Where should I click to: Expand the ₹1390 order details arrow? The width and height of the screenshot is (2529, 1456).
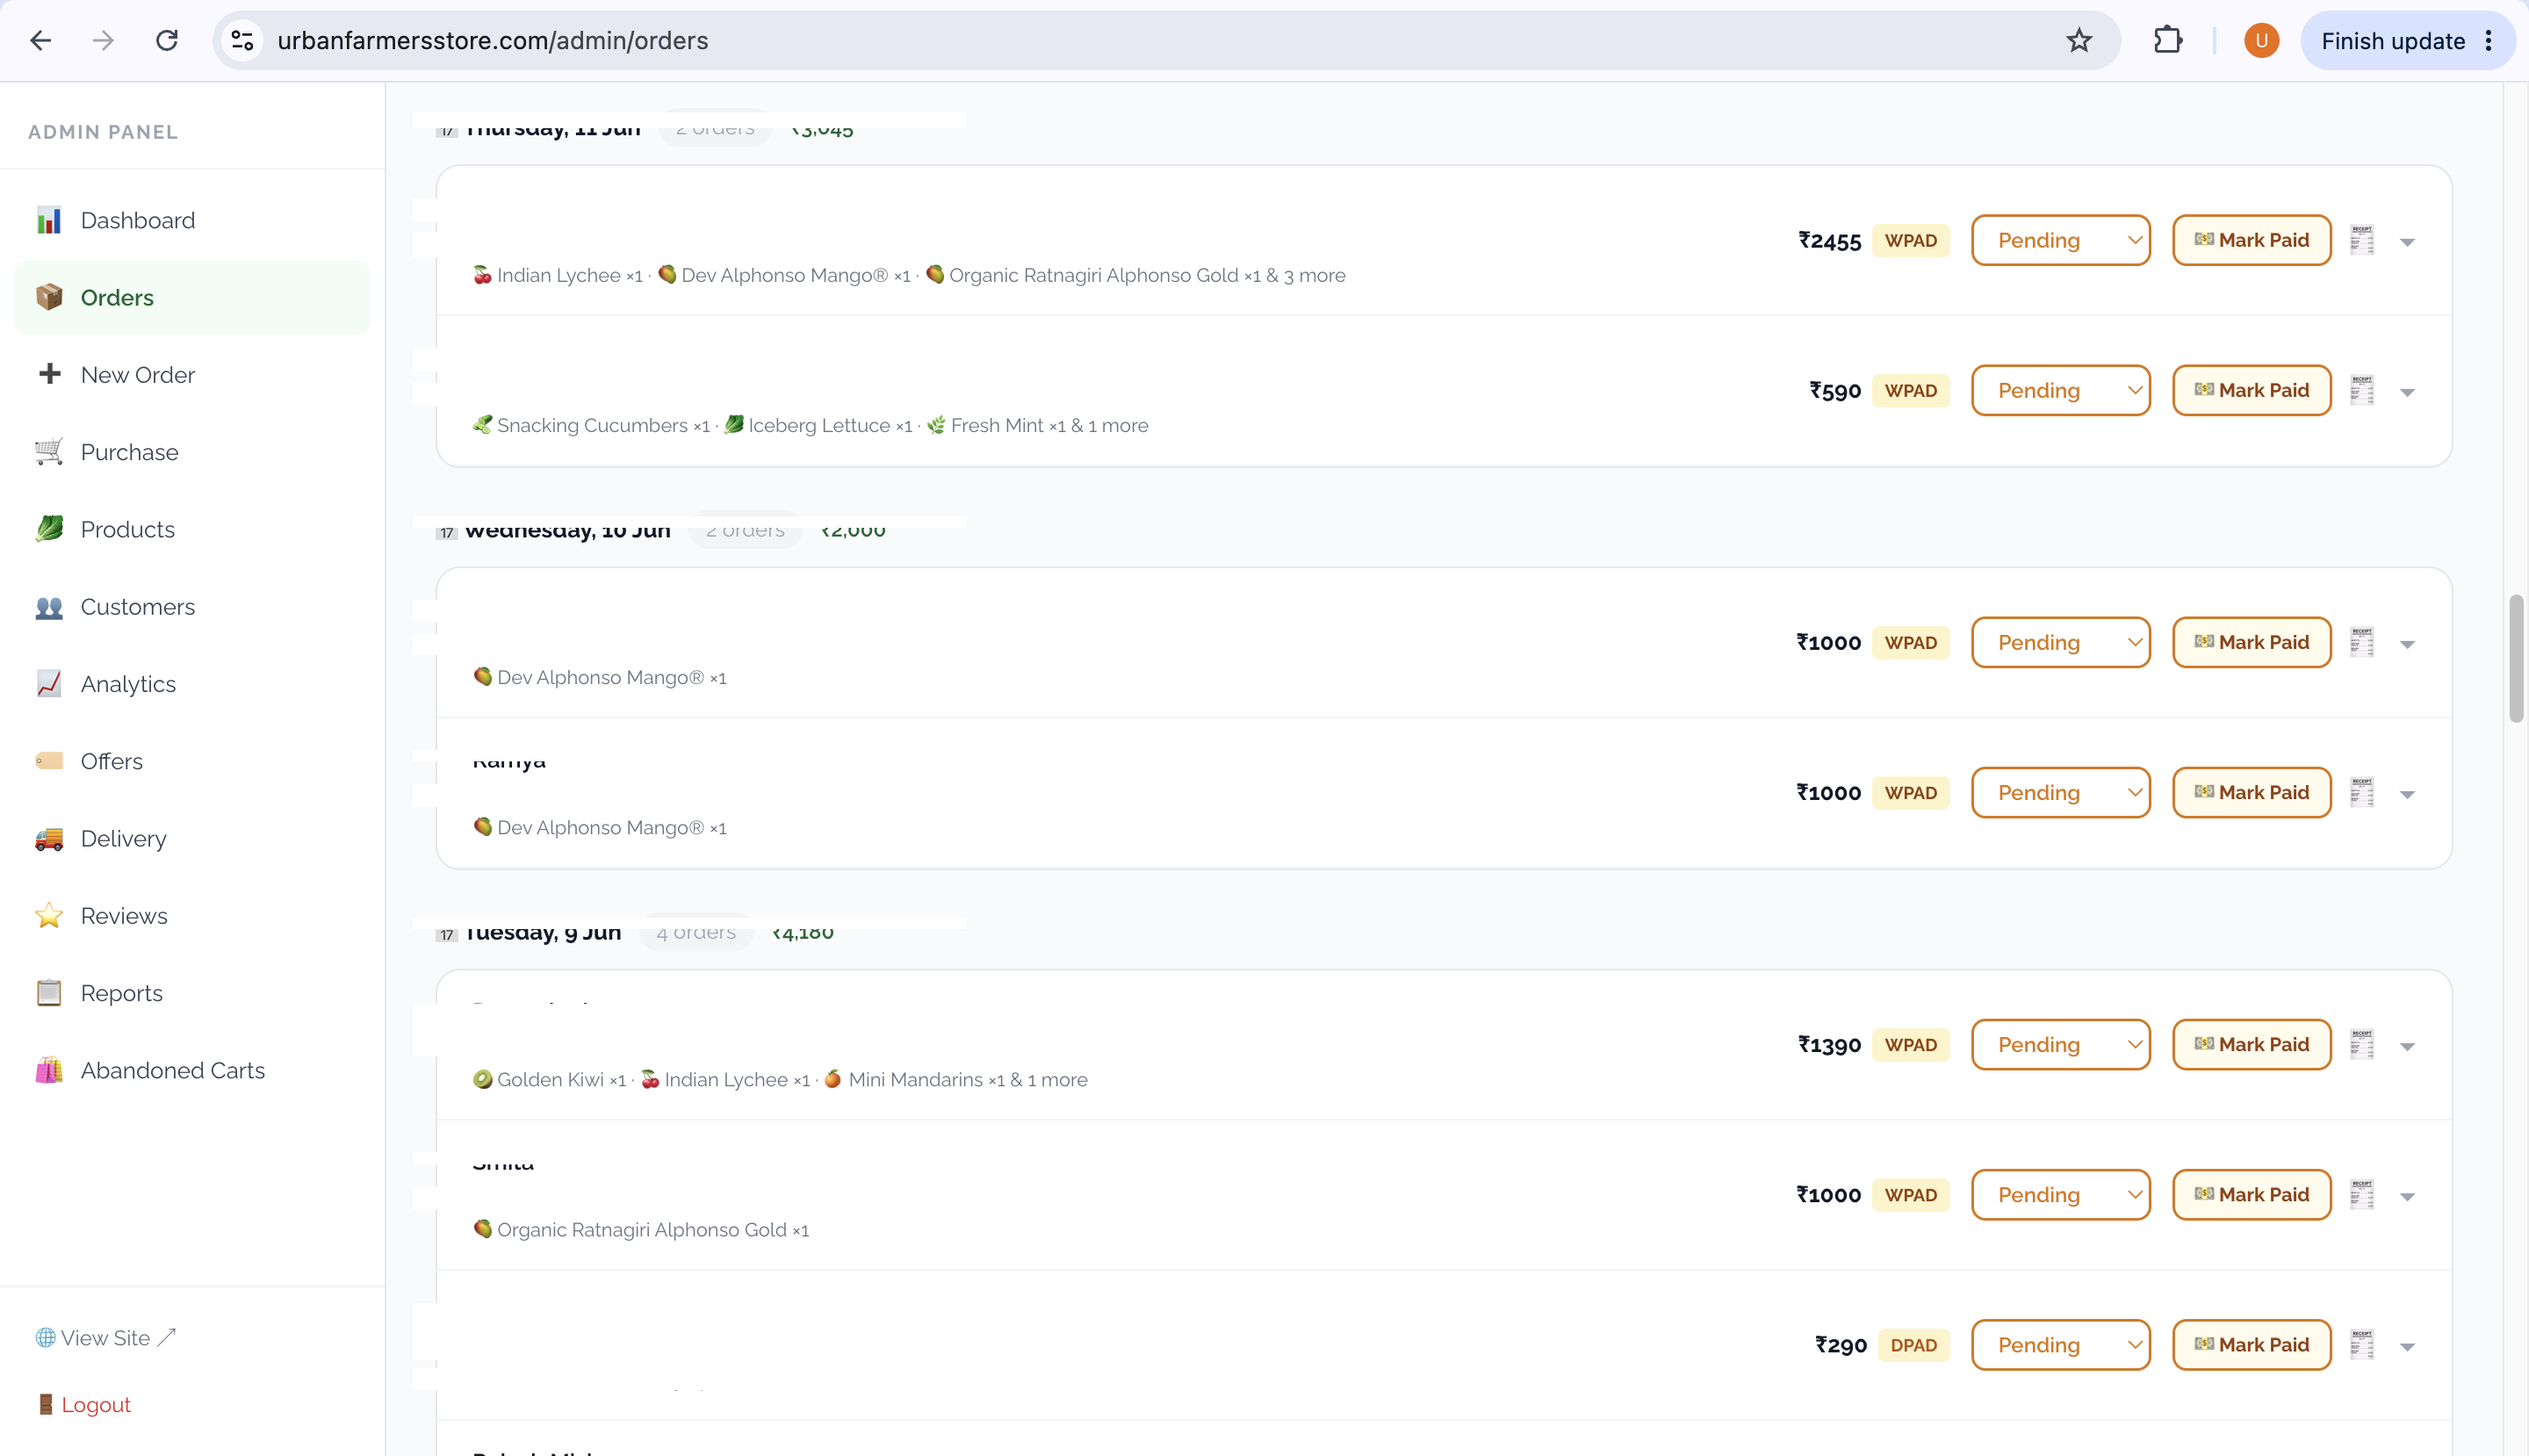[2407, 1046]
